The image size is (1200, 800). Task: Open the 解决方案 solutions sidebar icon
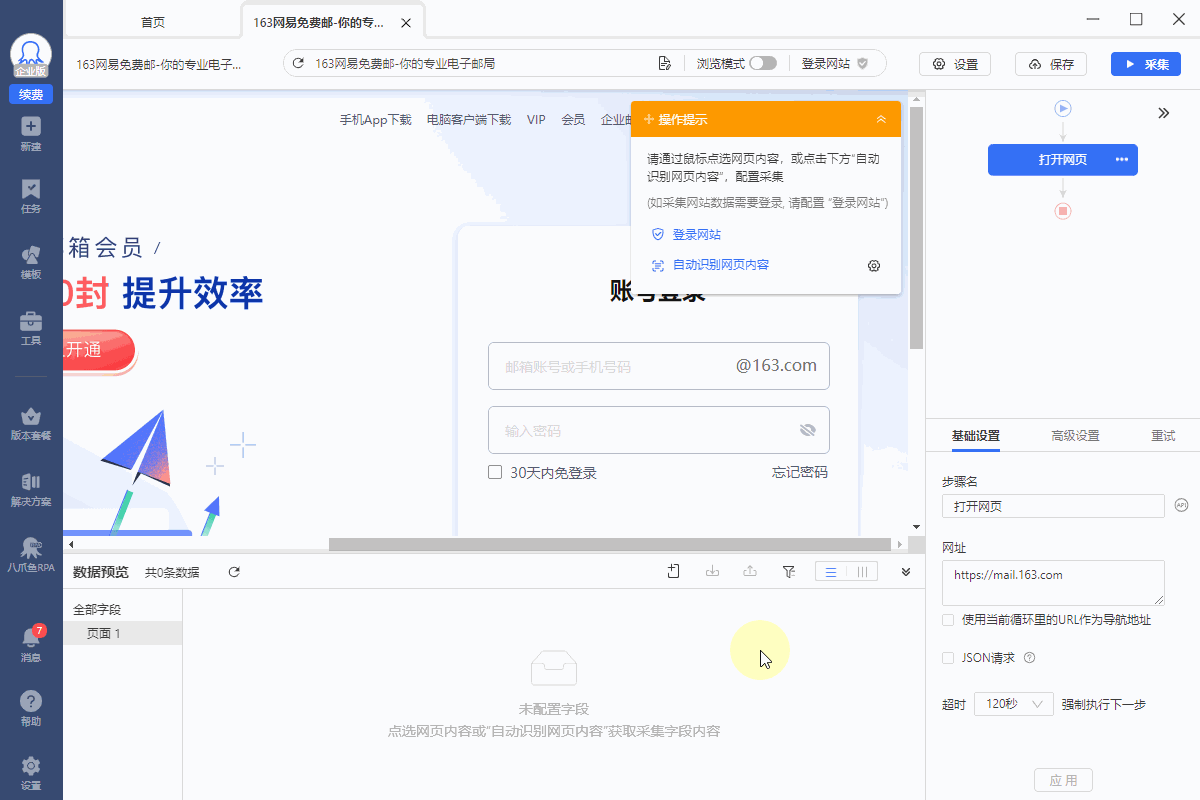coord(31,489)
